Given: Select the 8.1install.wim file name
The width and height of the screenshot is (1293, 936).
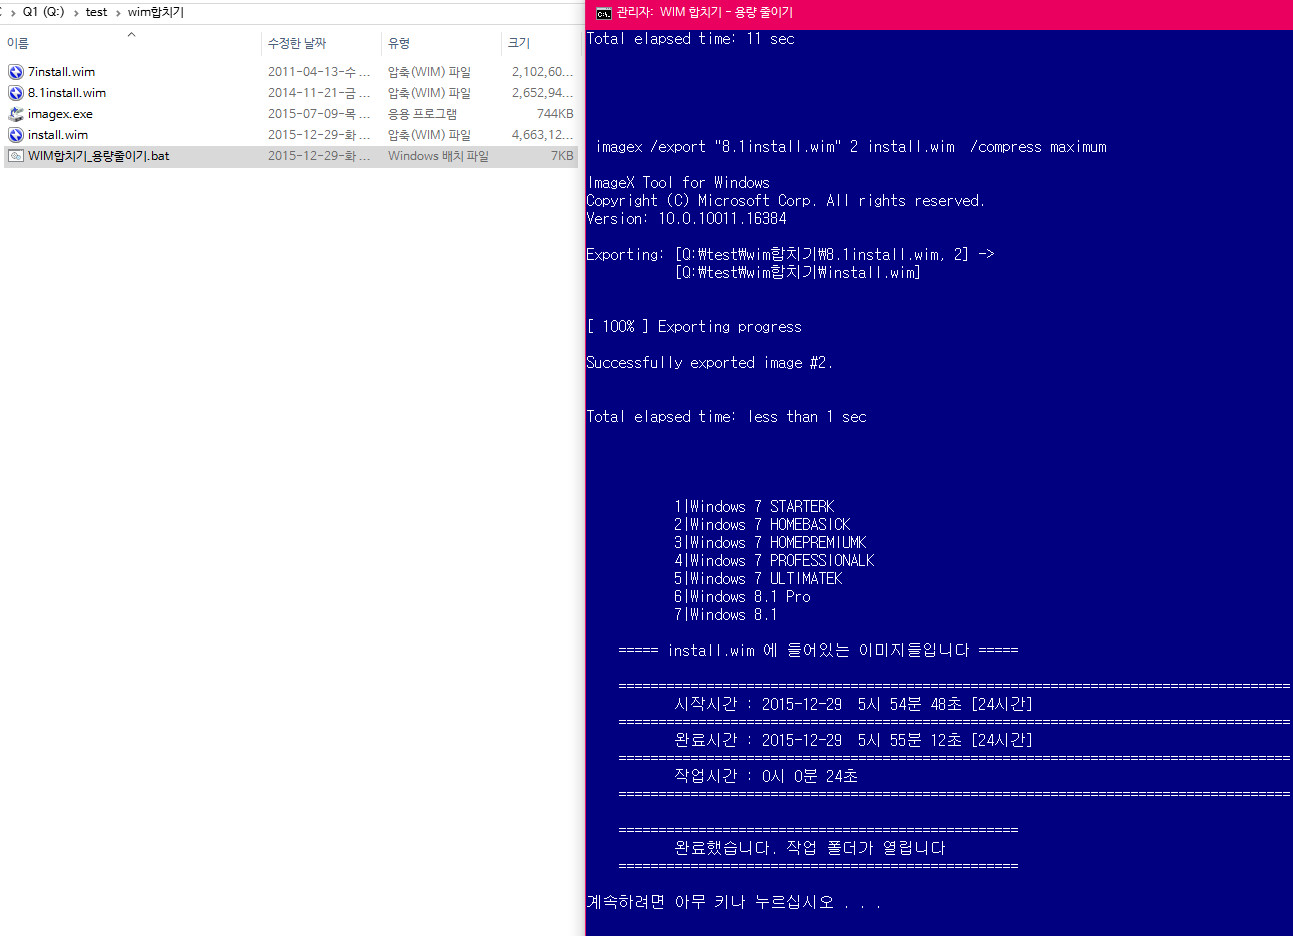Looking at the screenshot, I should 67,93.
